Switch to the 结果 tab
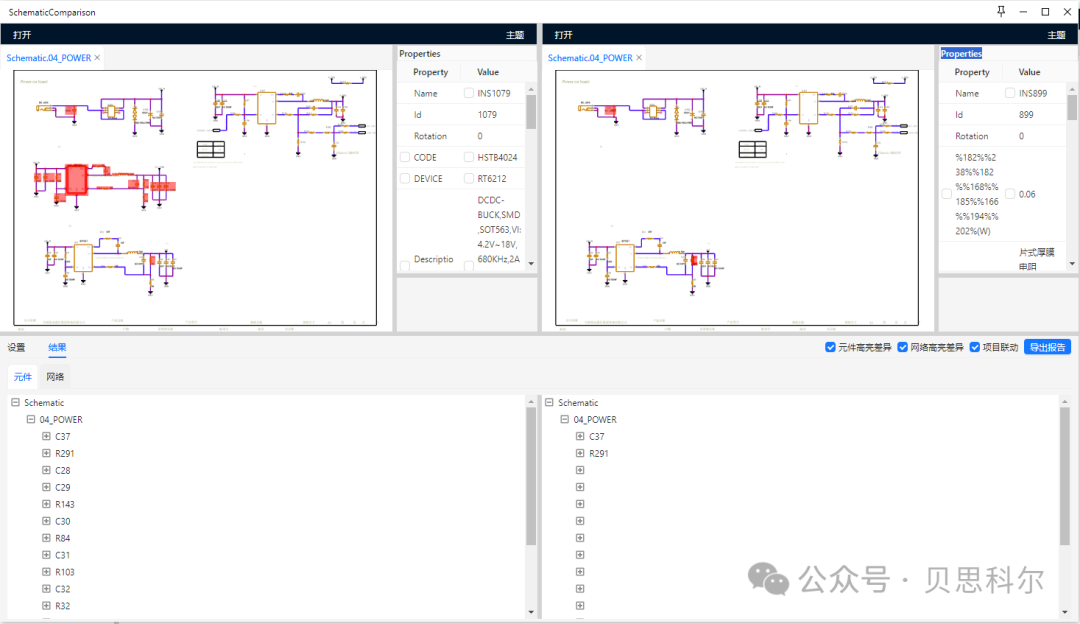 click(57, 347)
